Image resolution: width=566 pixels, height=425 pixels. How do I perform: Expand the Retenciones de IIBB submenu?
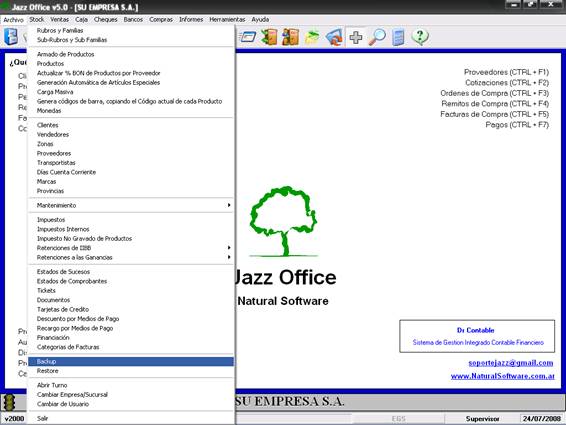pyautogui.click(x=131, y=248)
